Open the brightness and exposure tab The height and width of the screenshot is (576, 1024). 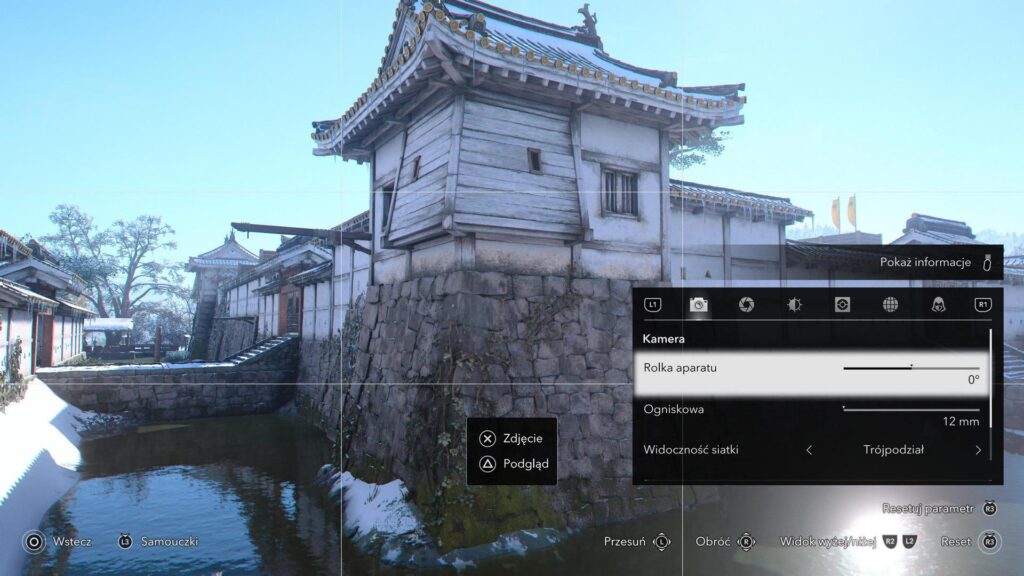tap(794, 305)
